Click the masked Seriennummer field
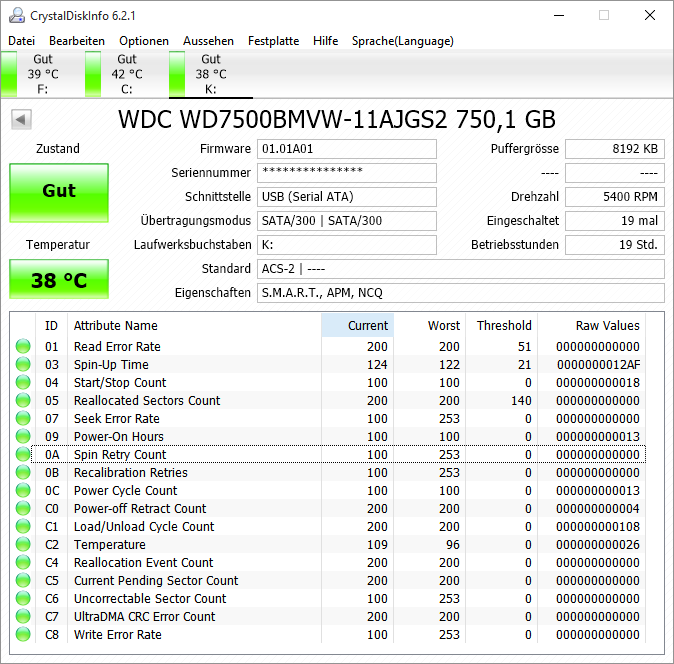 point(347,173)
